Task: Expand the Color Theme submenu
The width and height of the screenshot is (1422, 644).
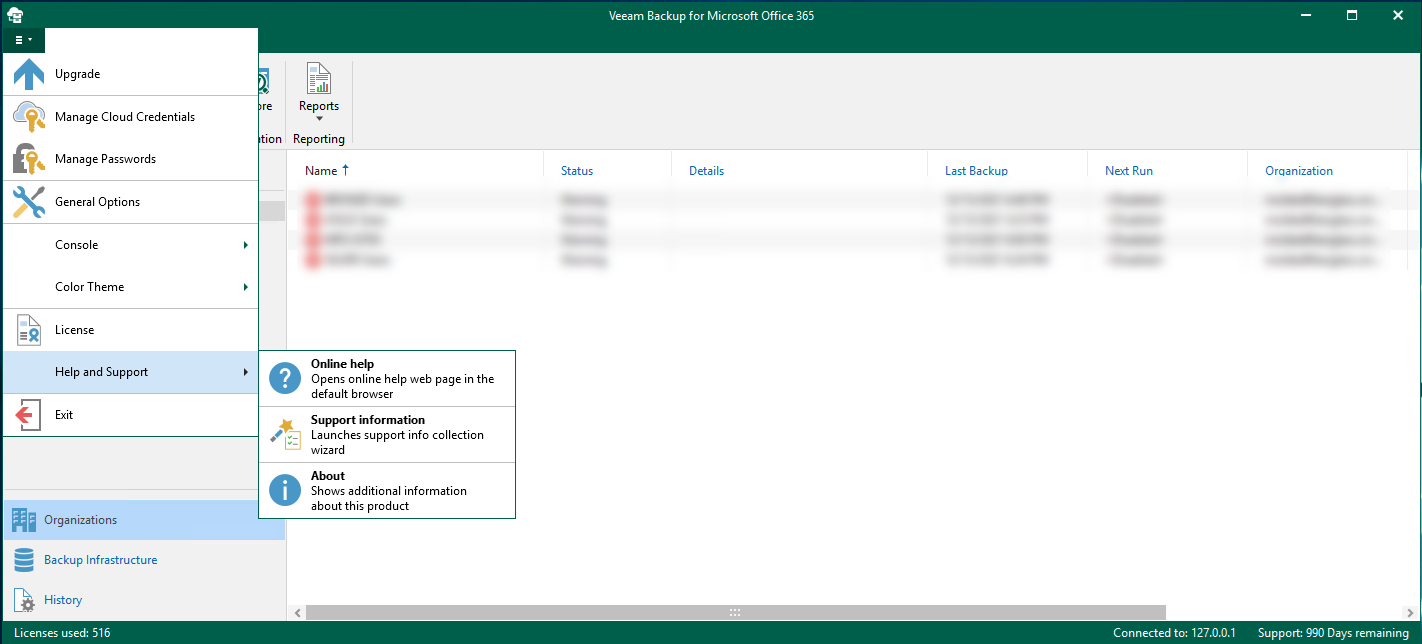Action: (x=130, y=287)
